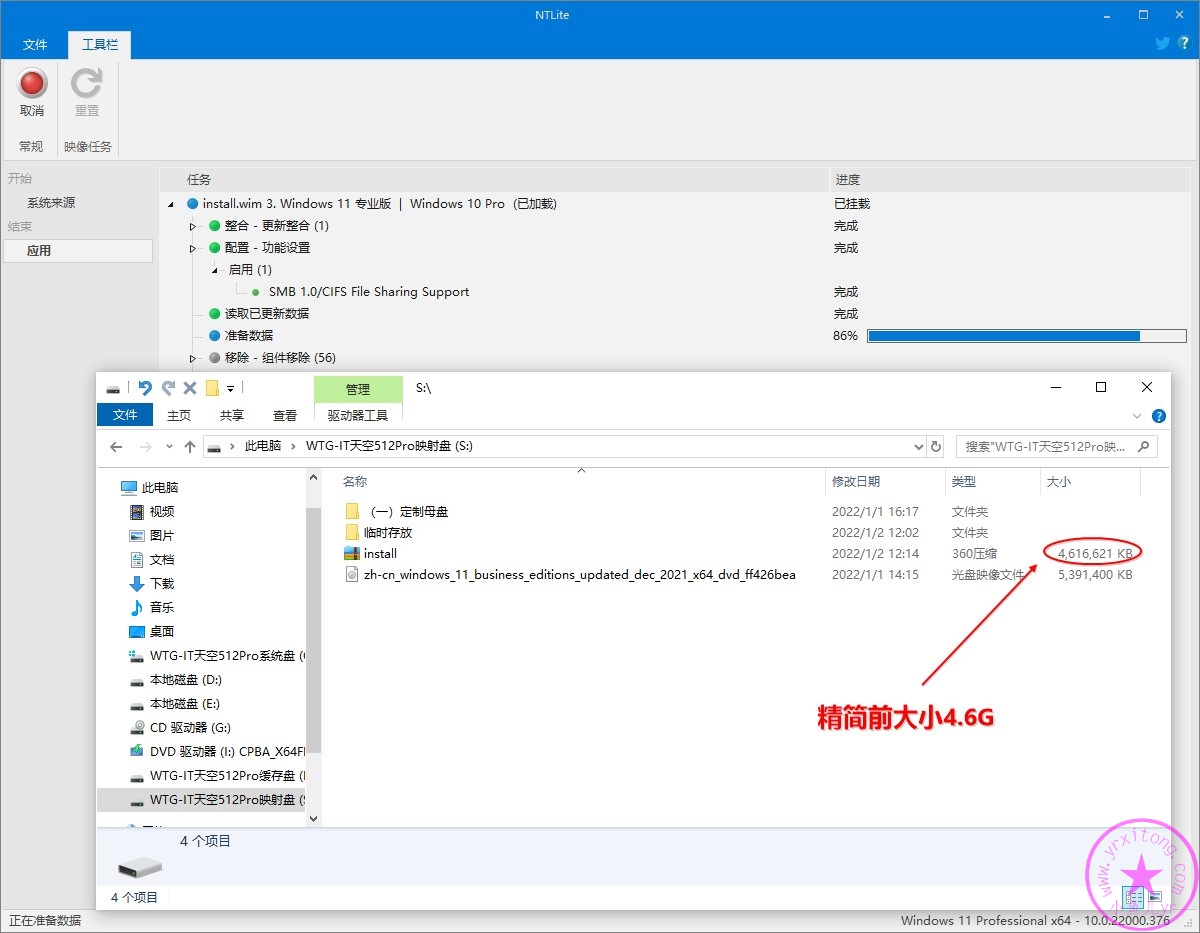Screen dimensions: 1200x933
Task: Click 此电脑 breadcrumb in address bar
Action: point(263,447)
